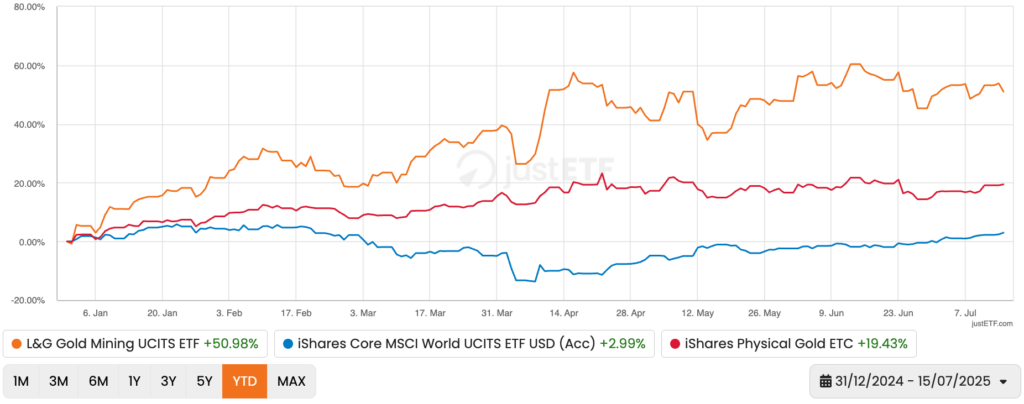This screenshot has height=404, width=1024.
Task: Click the calendar icon in date range
Action: 825,381
